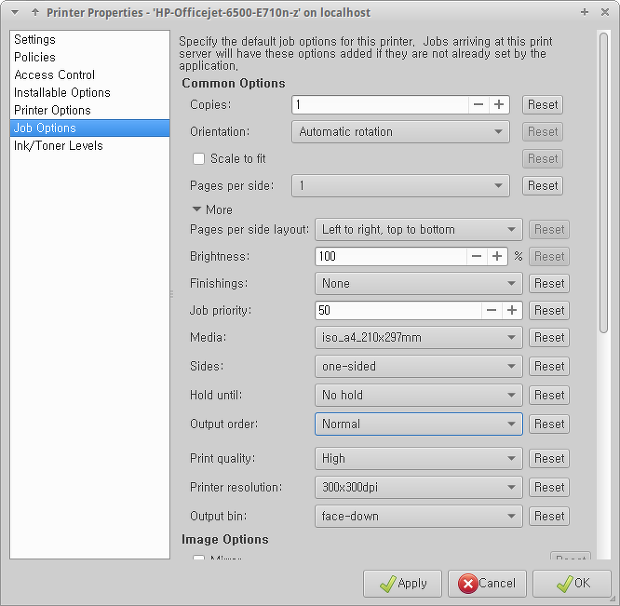Click the Apply button

coord(402,583)
